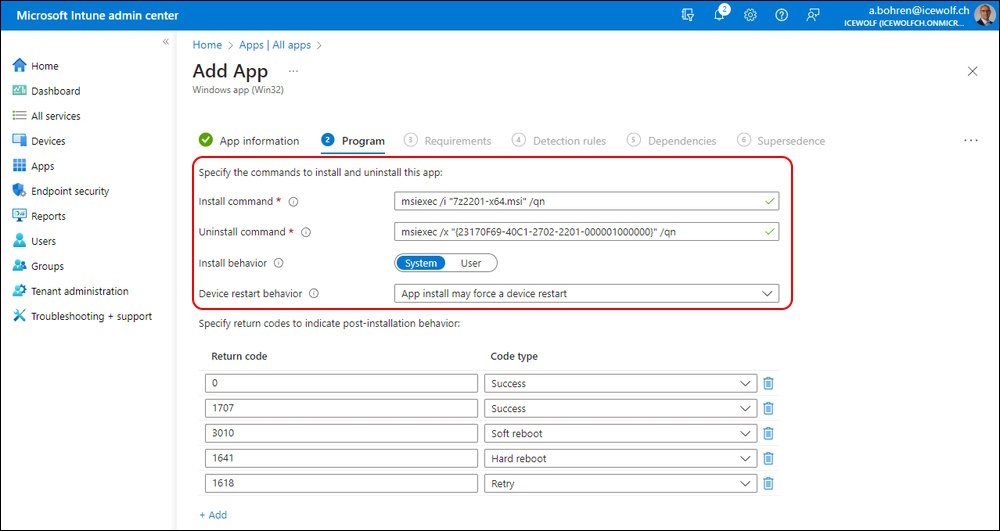Open Reports in the sidebar
1000x531 pixels.
[40, 216]
